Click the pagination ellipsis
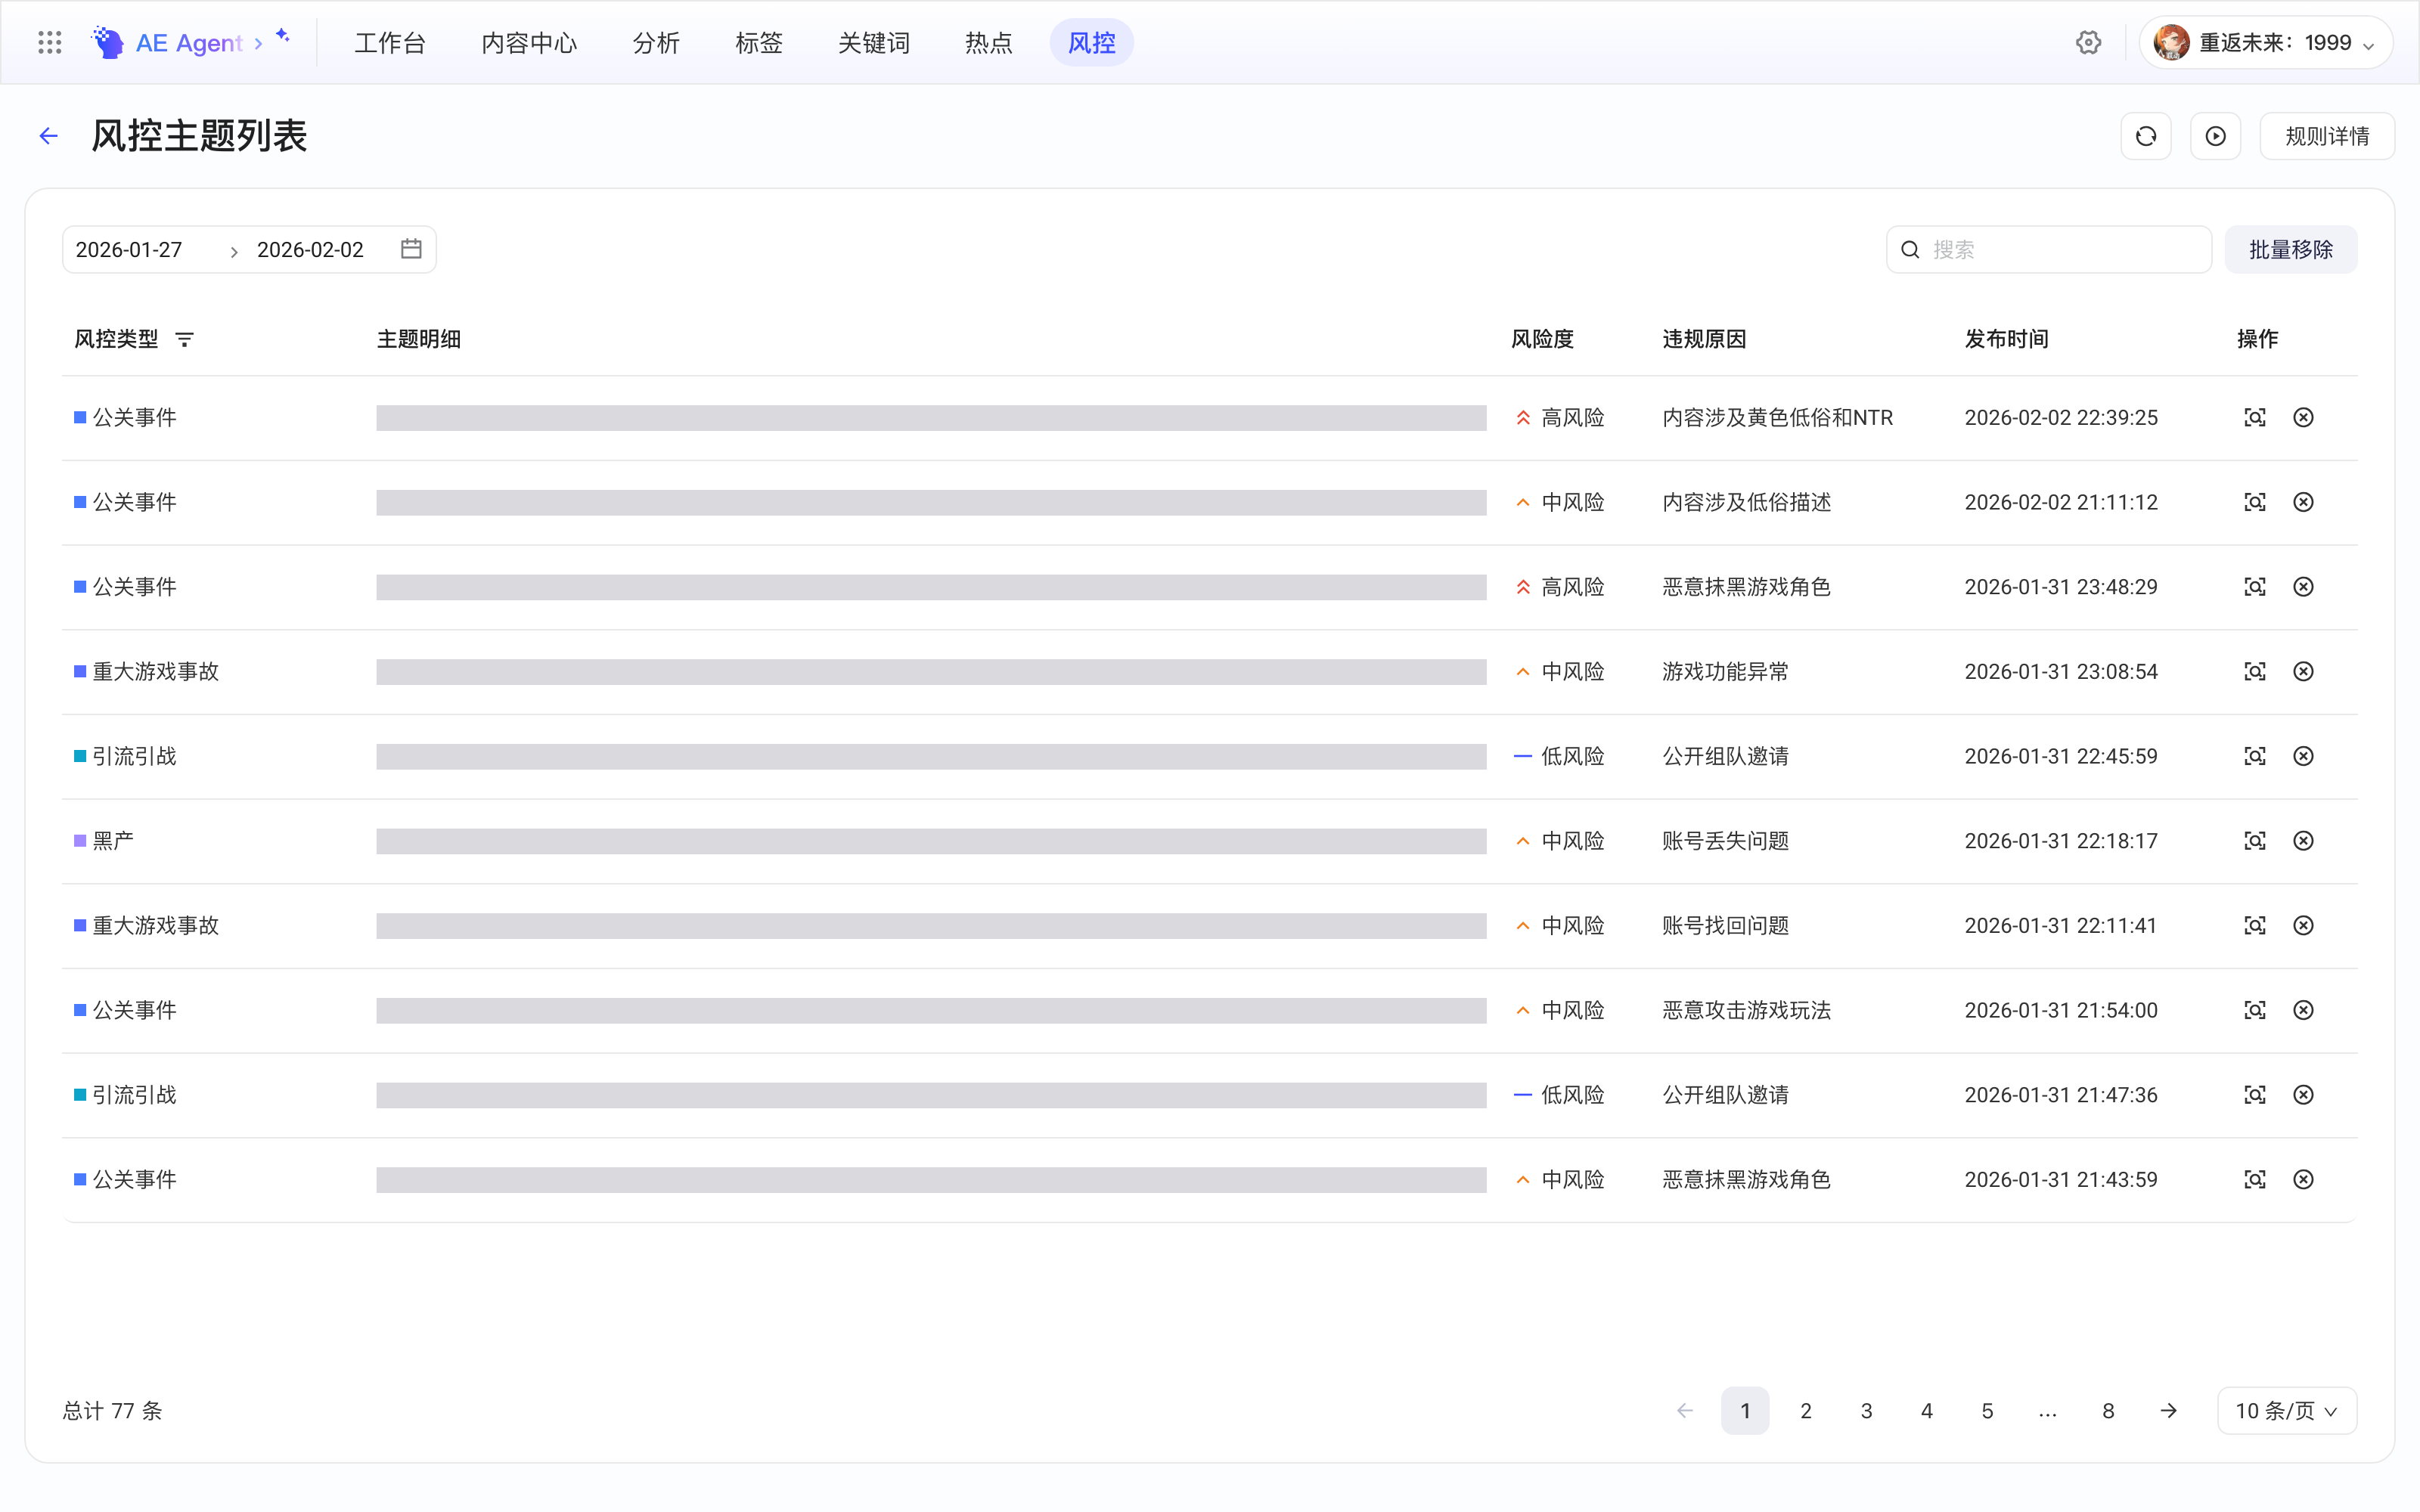Viewport: 2420px width, 1512px height. click(2047, 1411)
